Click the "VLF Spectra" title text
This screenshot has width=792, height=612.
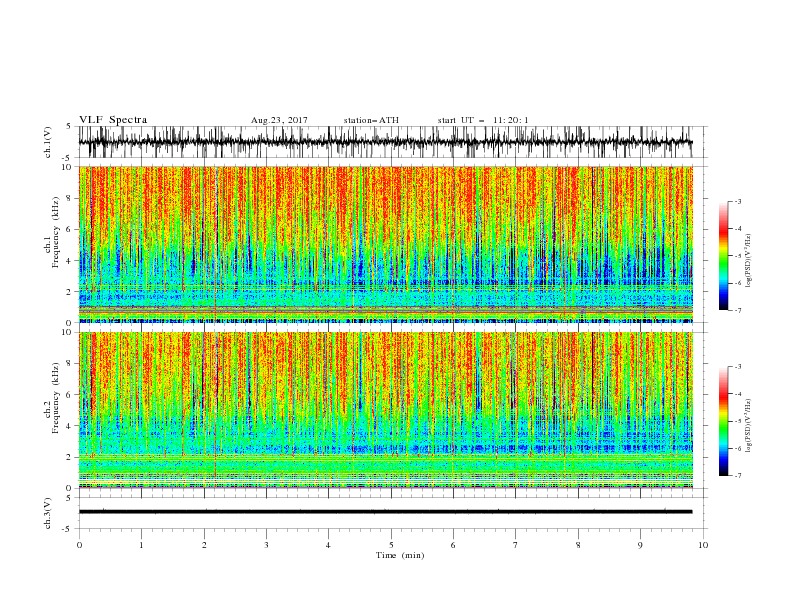(113, 120)
